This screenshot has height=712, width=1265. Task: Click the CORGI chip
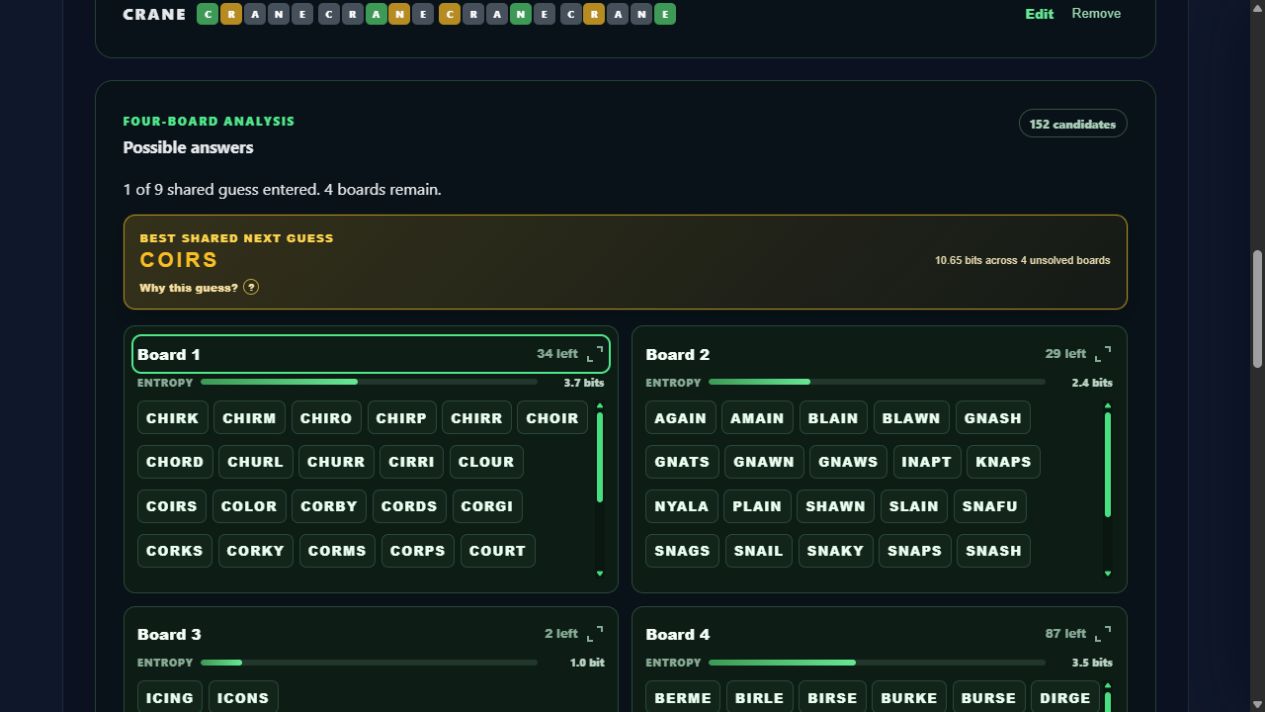click(487, 506)
